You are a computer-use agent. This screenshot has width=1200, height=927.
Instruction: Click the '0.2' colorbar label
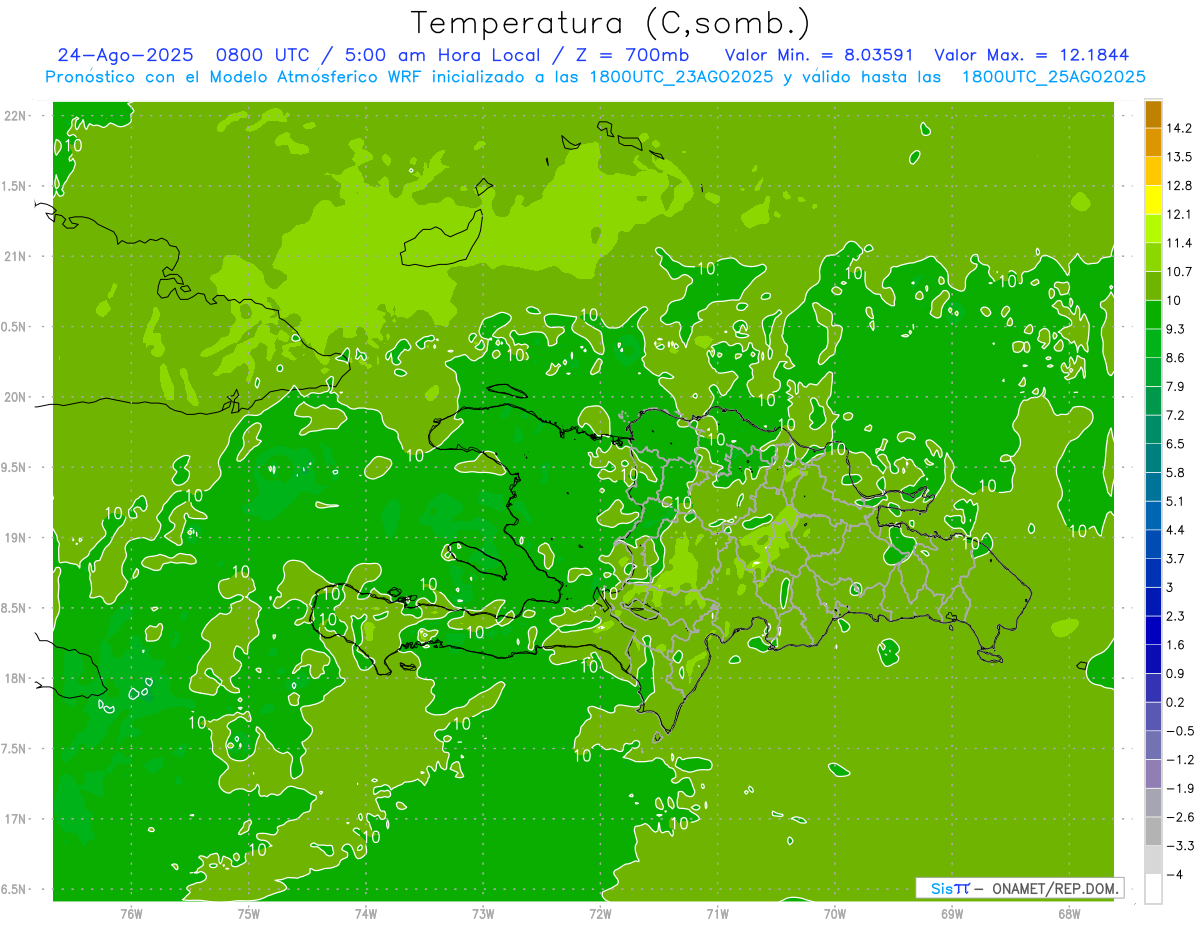click(x=1176, y=702)
